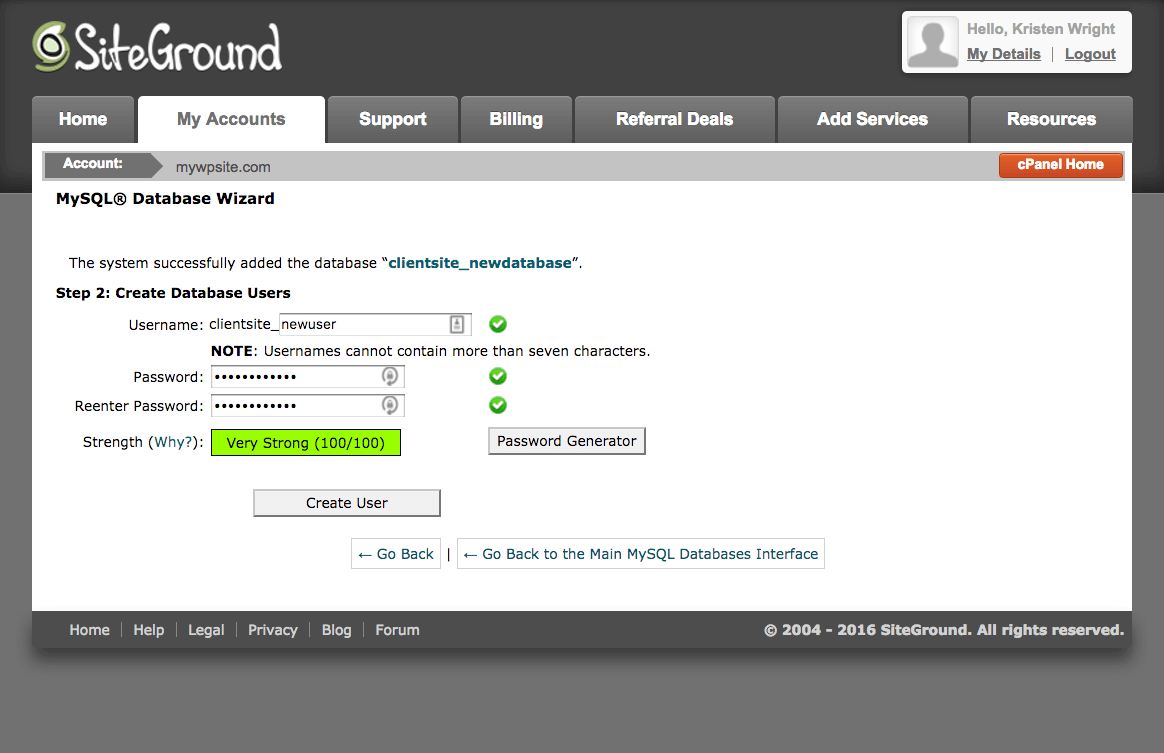This screenshot has height=753, width=1164.
Task: Click the Logout link
Action: click(1090, 54)
